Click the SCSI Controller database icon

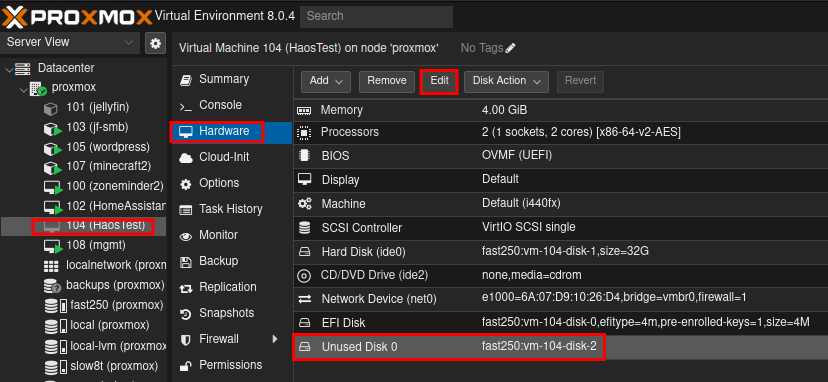(x=305, y=228)
